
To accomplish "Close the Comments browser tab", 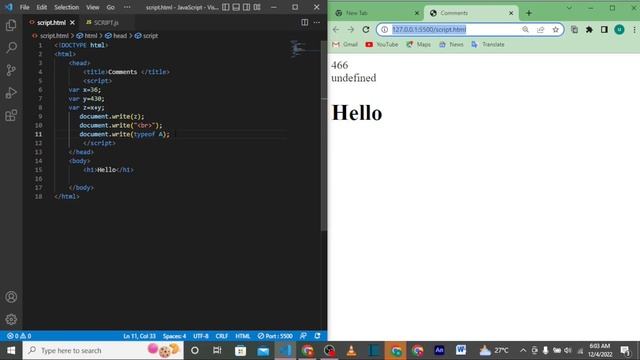I will (511, 13).
